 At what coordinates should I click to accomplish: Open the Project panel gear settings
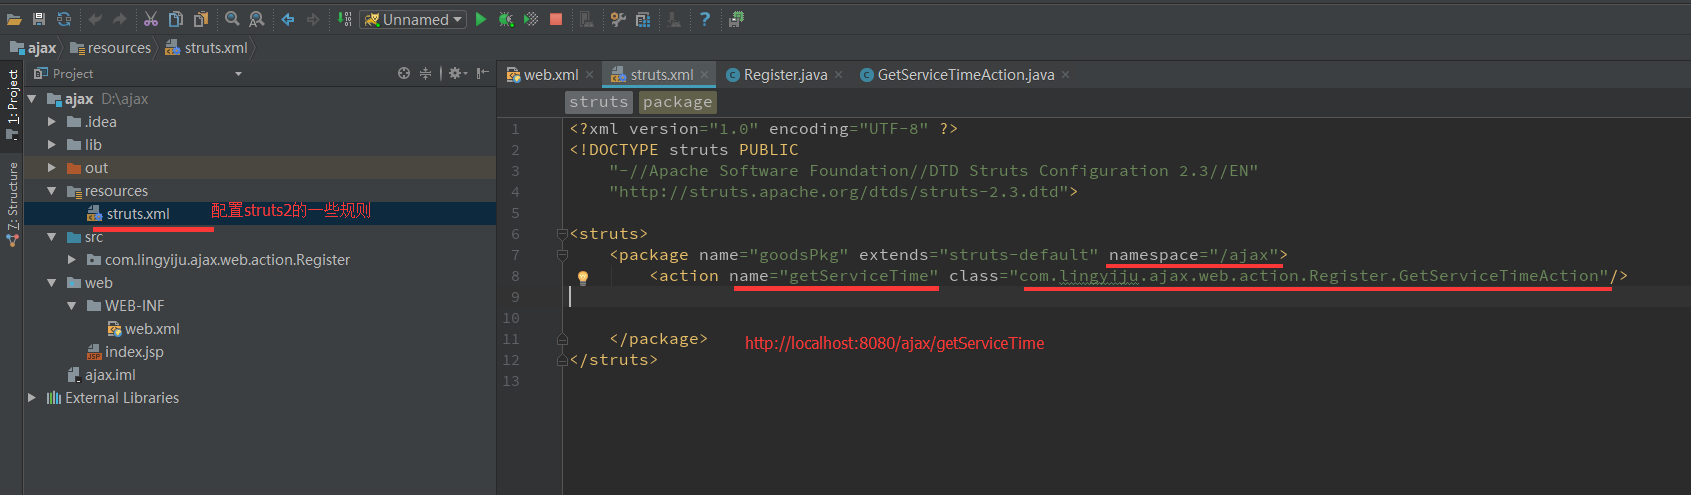pos(457,73)
